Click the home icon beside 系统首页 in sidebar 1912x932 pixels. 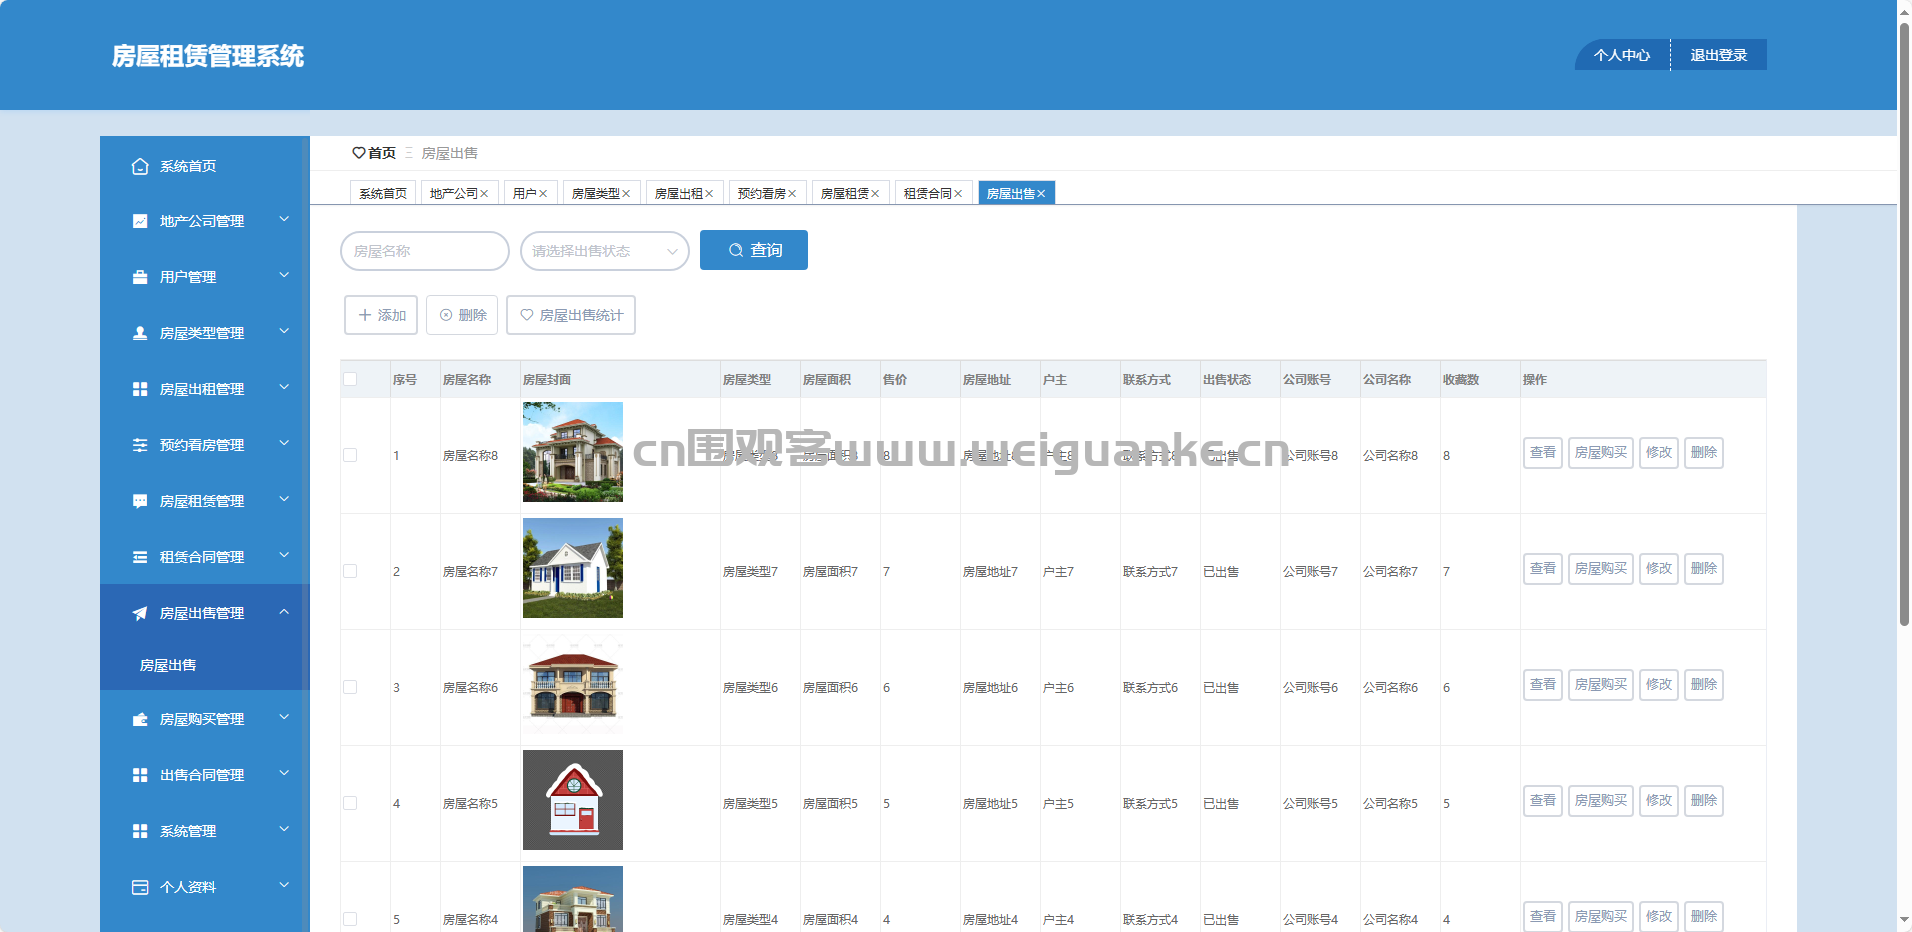click(x=140, y=166)
